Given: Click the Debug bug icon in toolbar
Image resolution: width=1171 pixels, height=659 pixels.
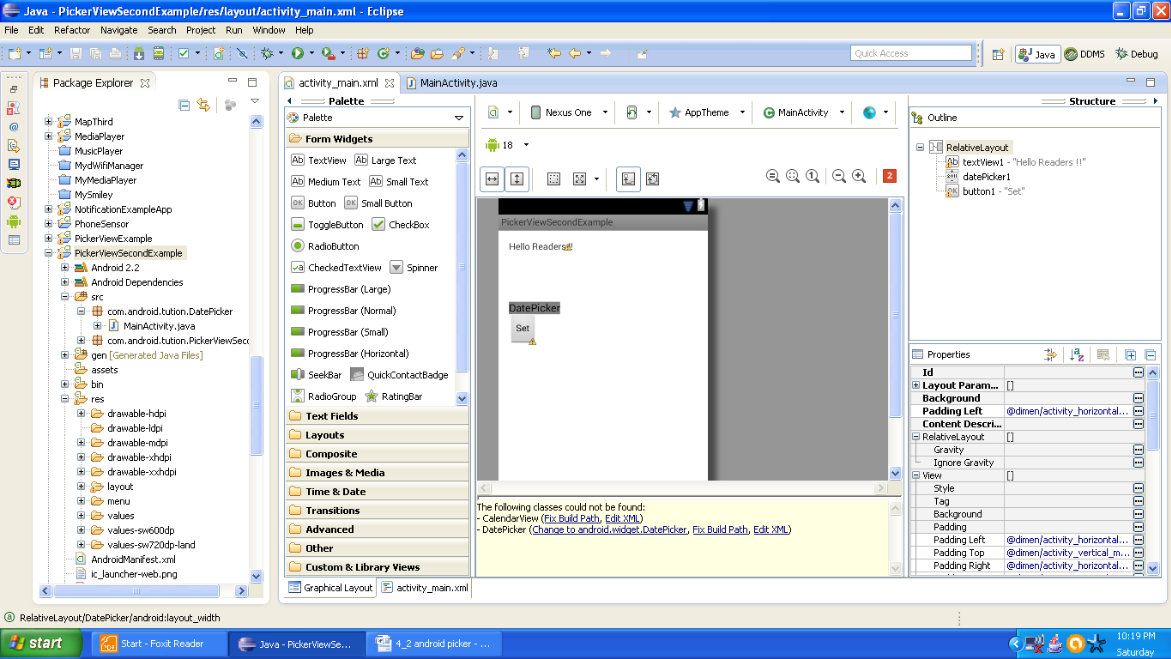Looking at the screenshot, I should click(x=267, y=53).
